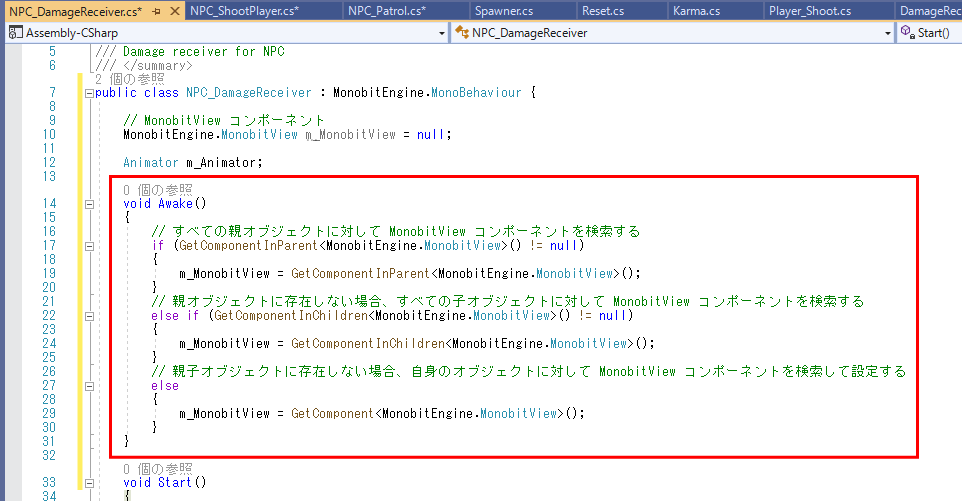Viewport: 962px width, 501px height.
Task: Open the Karma.cs tab
Action: 696,11
